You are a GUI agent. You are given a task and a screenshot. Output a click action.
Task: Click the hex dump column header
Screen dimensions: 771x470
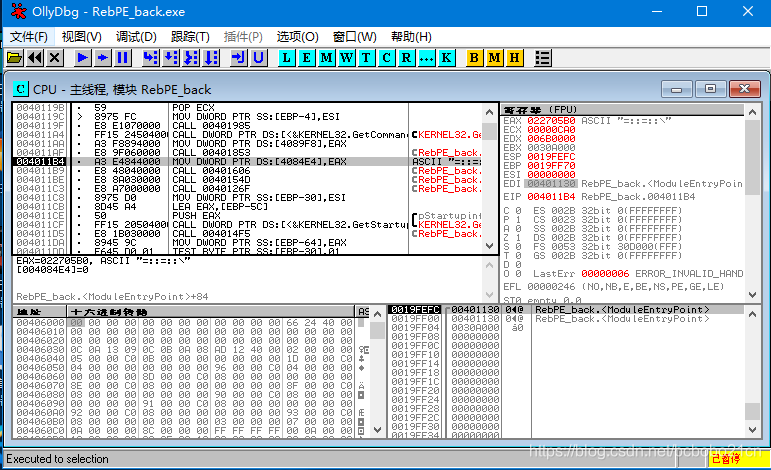210,312
